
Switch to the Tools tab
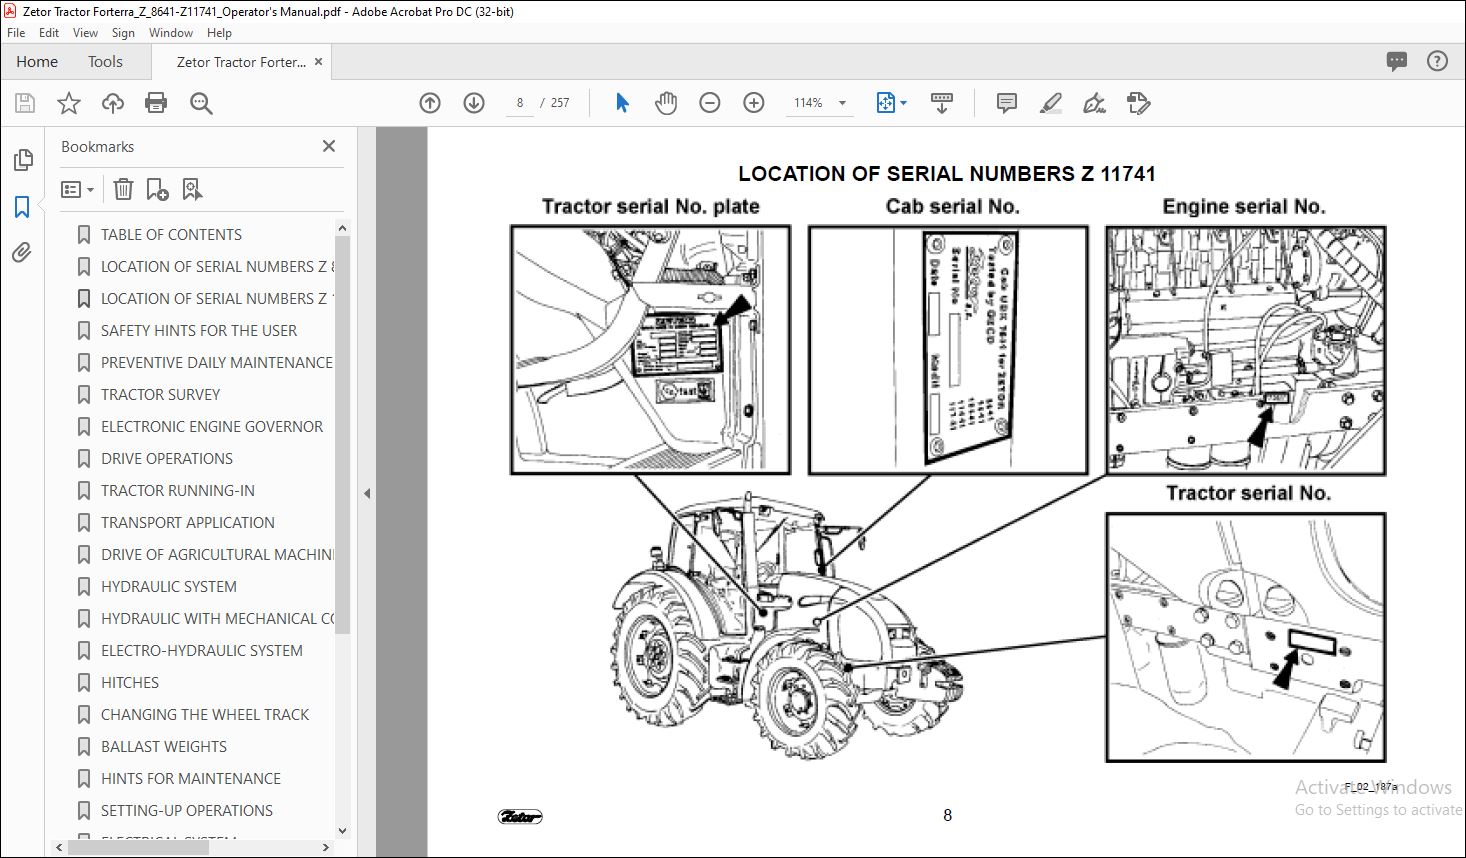(105, 62)
